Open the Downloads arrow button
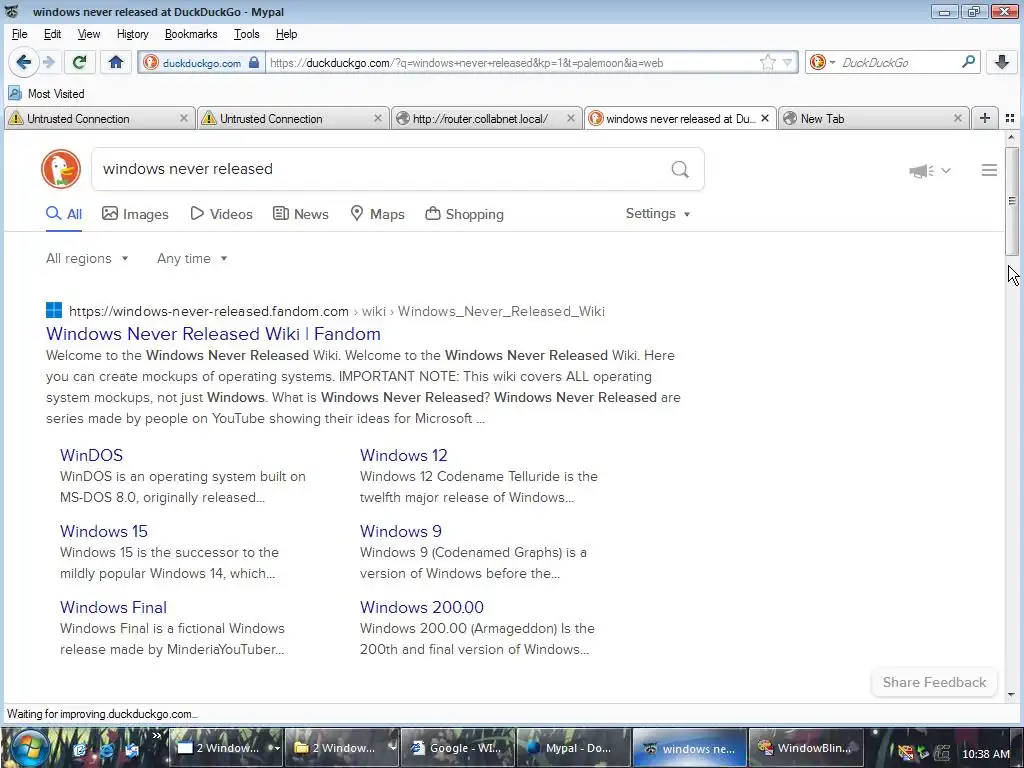The width and height of the screenshot is (1024, 768). pos(1002,63)
